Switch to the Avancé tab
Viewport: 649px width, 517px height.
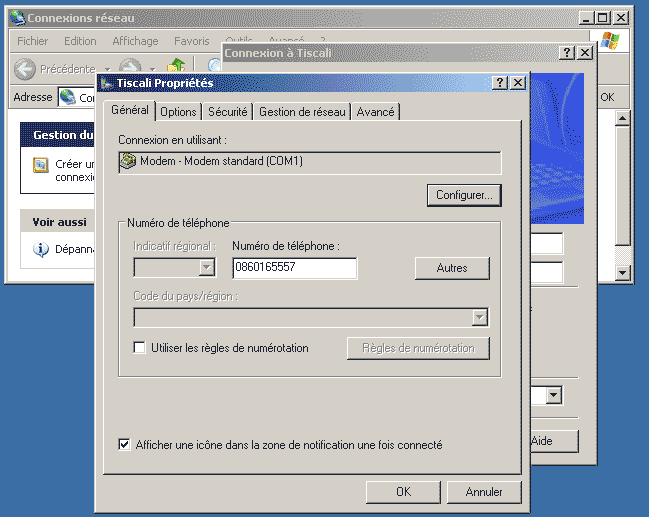pyautogui.click(x=375, y=112)
